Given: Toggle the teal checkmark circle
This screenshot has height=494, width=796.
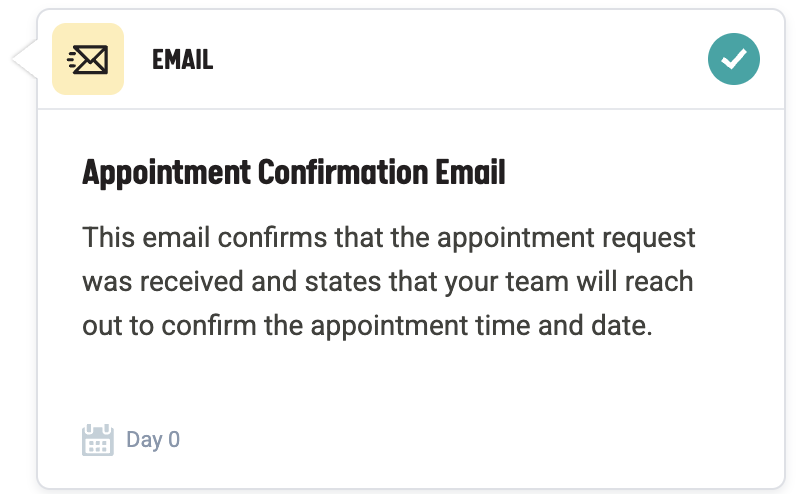Looking at the screenshot, I should coord(734,60).
